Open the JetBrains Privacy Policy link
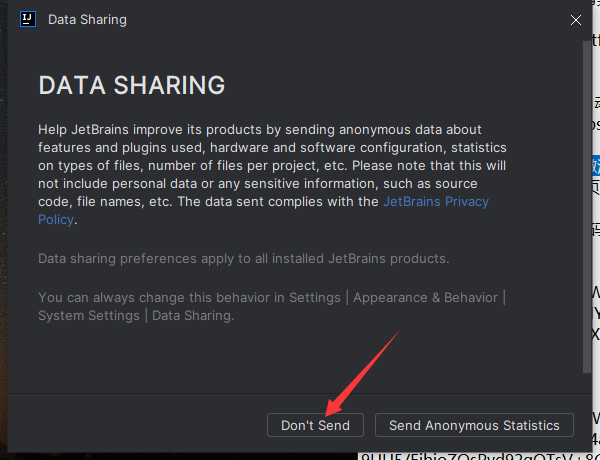Image resolution: width=600 pixels, height=460 pixels. pyautogui.click(x=436, y=202)
